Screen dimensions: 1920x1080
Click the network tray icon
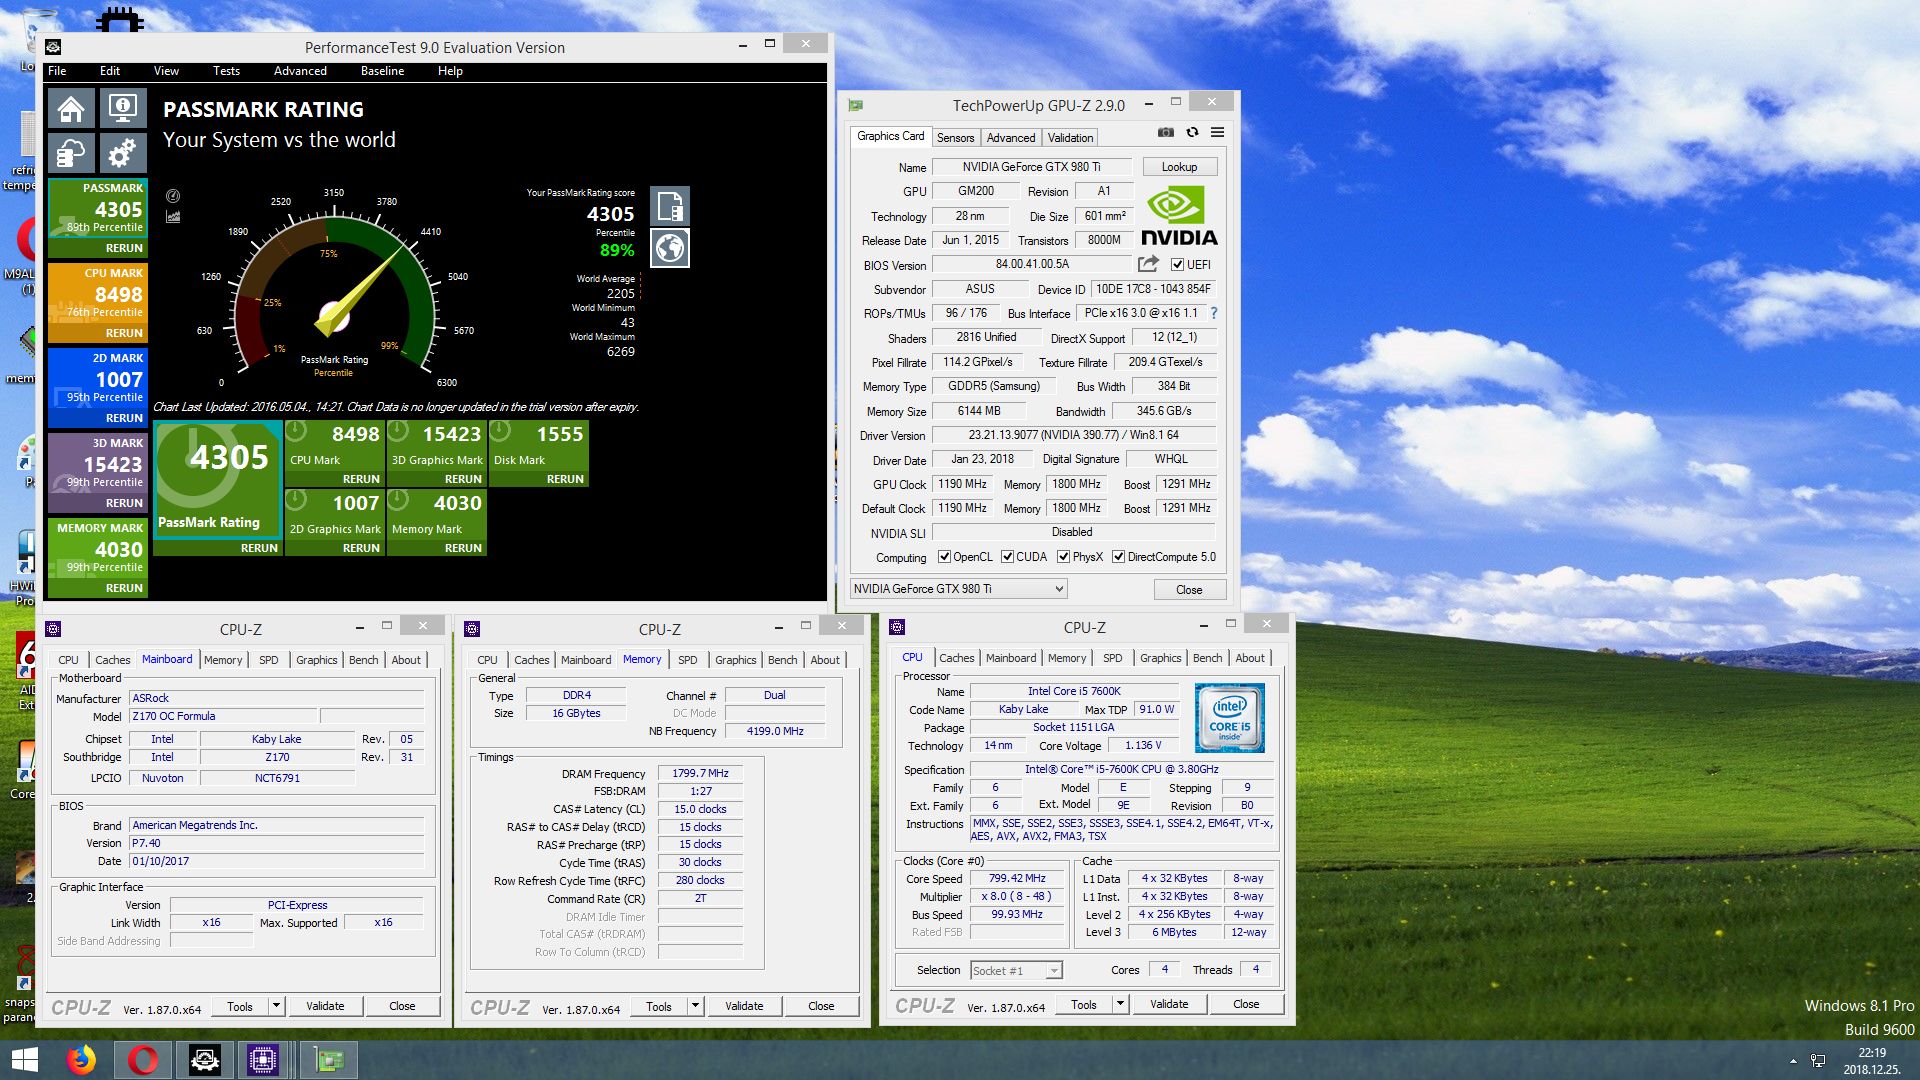(x=1819, y=1061)
